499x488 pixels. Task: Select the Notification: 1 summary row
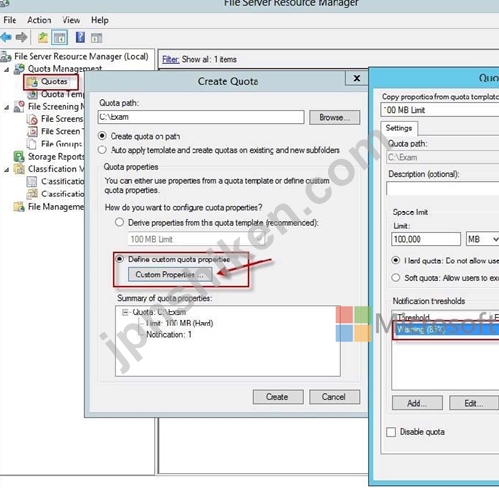[169, 334]
